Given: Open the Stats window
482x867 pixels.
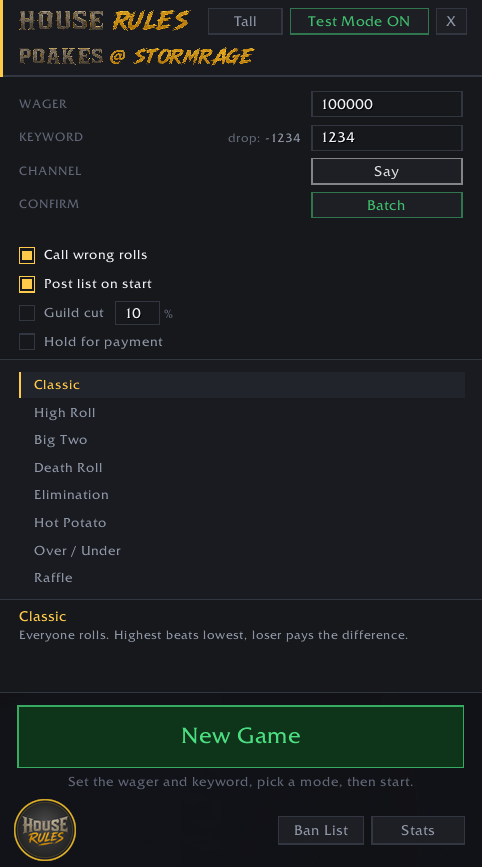Looking at the screenshot, I should coord(418,831).
